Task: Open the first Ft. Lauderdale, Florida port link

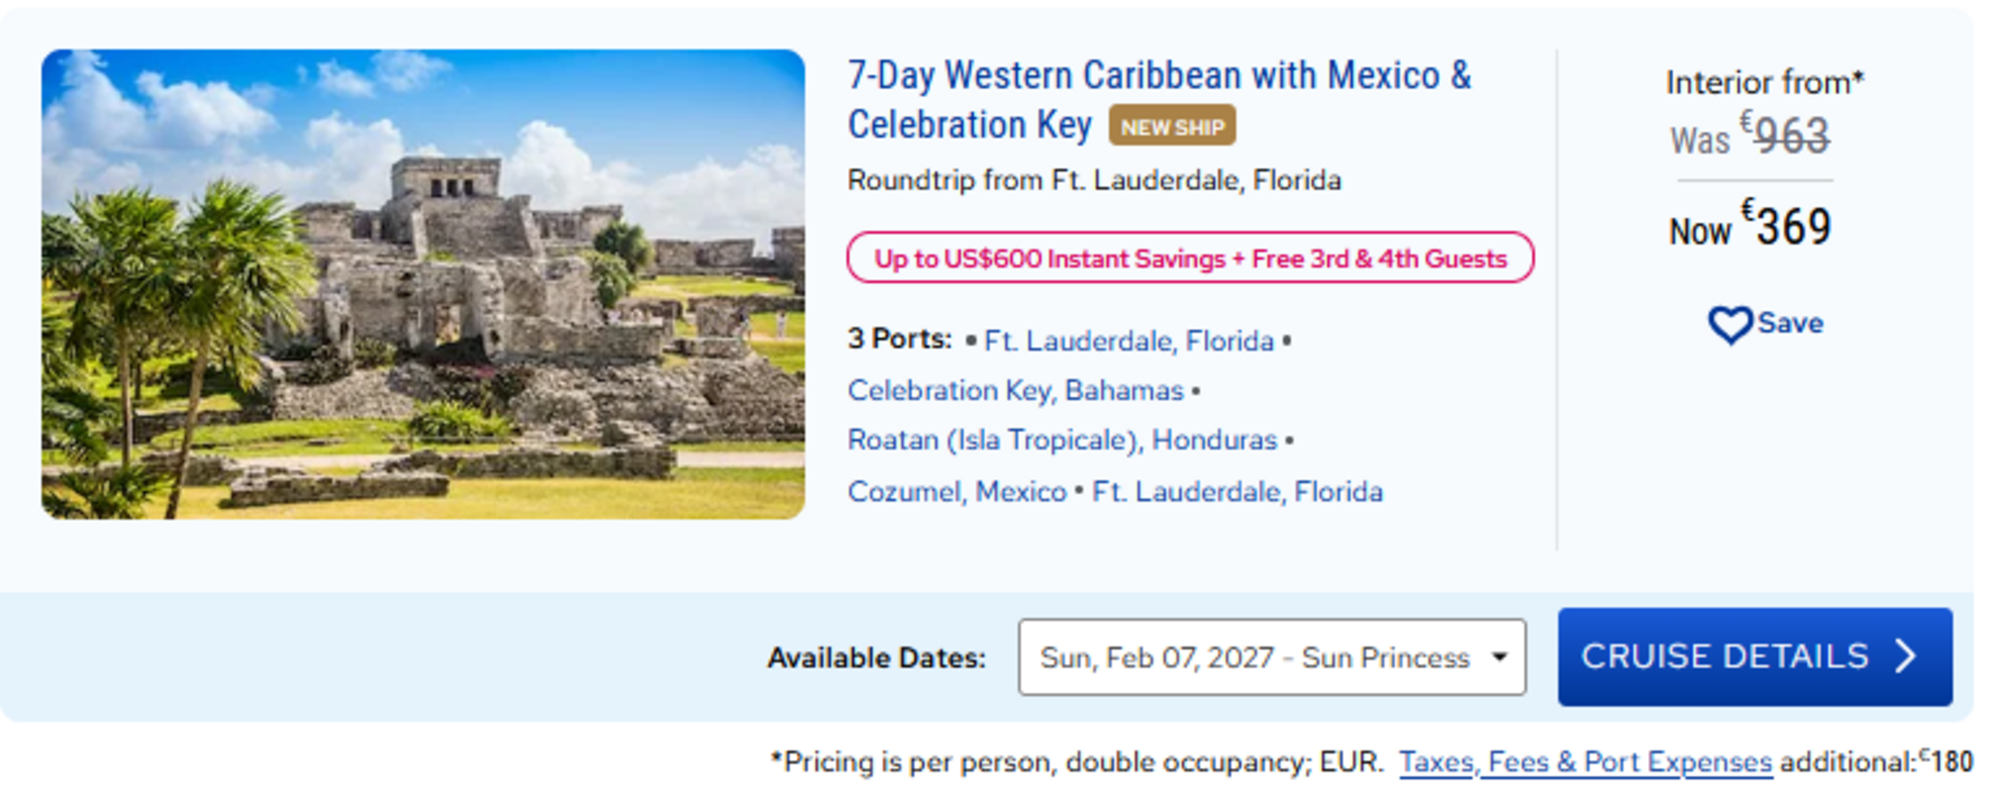Action: click(1129, 341)
